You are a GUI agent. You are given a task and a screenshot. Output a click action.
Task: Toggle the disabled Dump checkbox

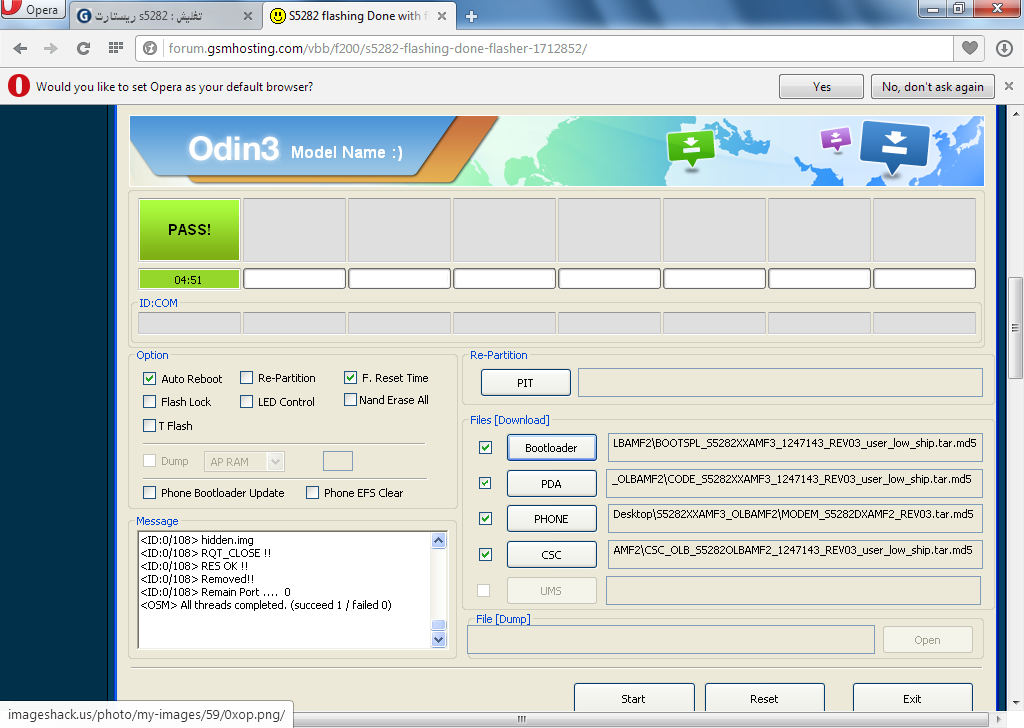[x=150, y=460]
